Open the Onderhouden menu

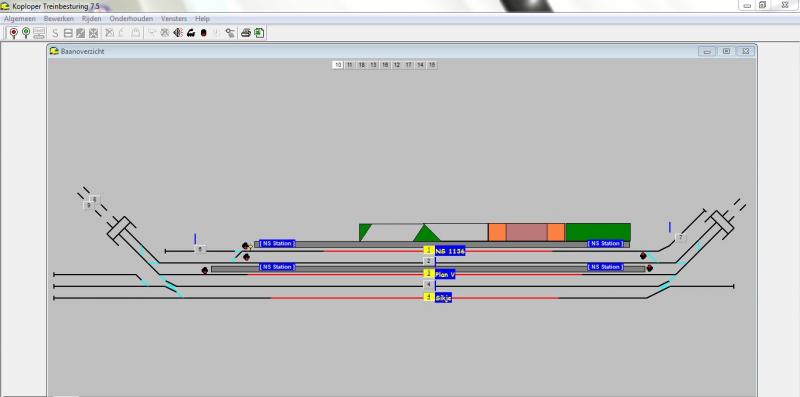[131, 19]
